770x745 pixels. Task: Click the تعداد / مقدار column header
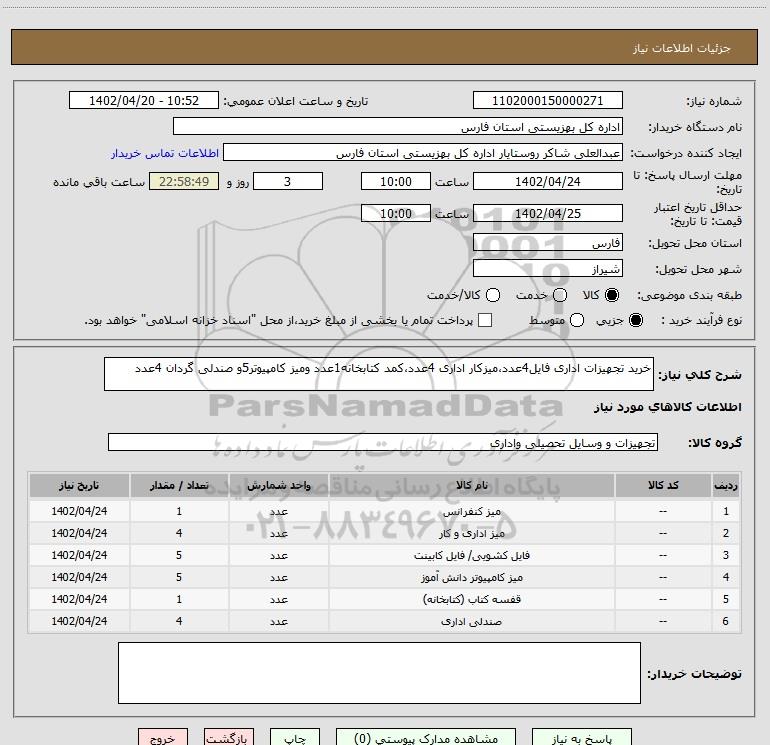pos(179,485)
